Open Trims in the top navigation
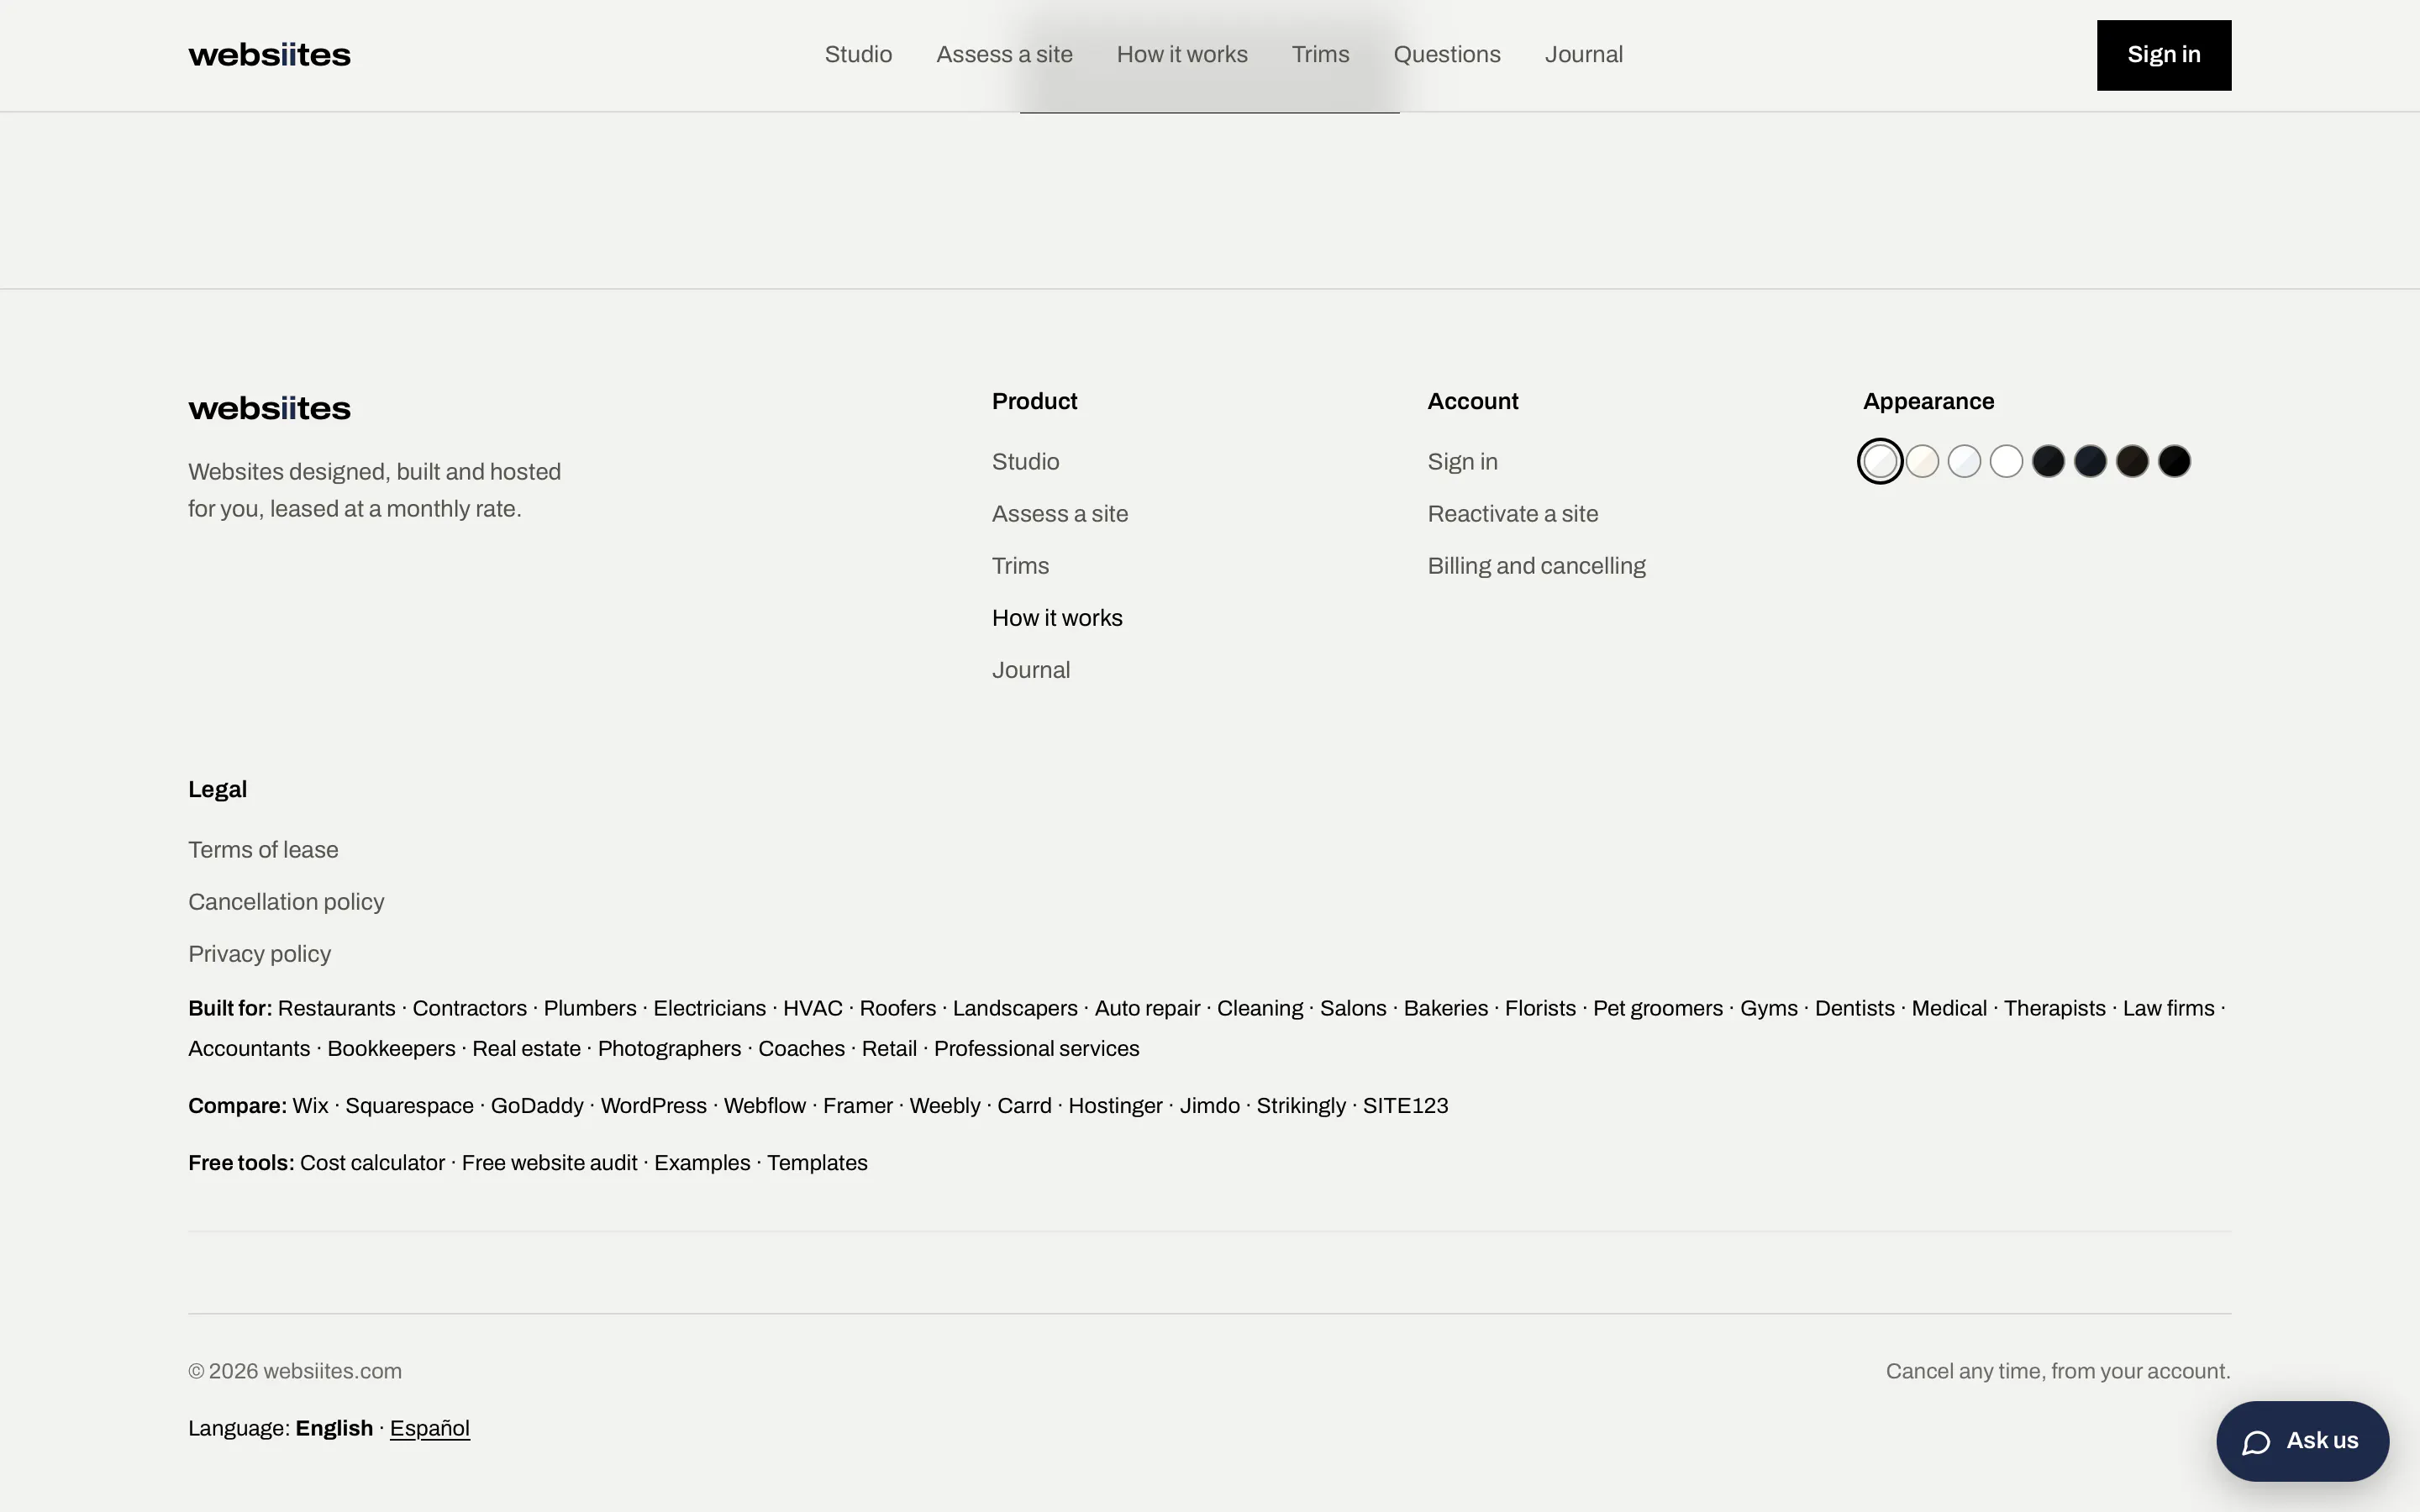Screen dimensions: 2420x1512 (x=1320, y=55)
